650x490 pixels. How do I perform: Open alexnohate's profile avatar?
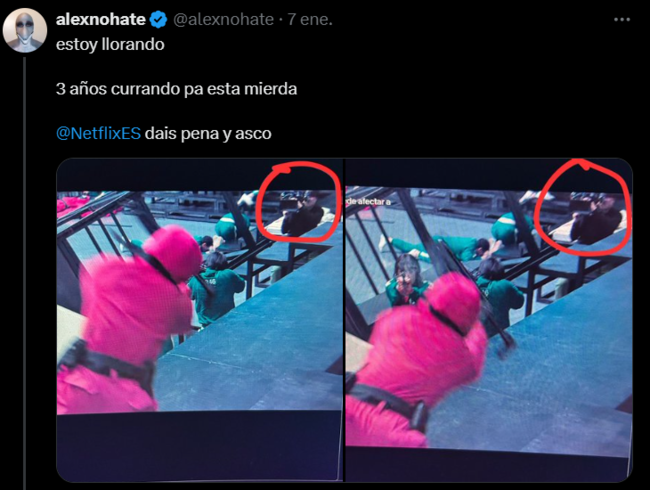[x=24, y=30]
